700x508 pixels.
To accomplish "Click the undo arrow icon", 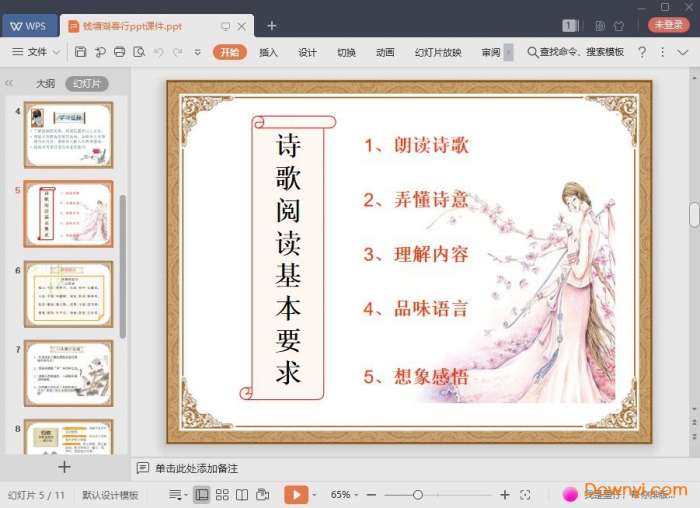I will [x=158, y=52].
